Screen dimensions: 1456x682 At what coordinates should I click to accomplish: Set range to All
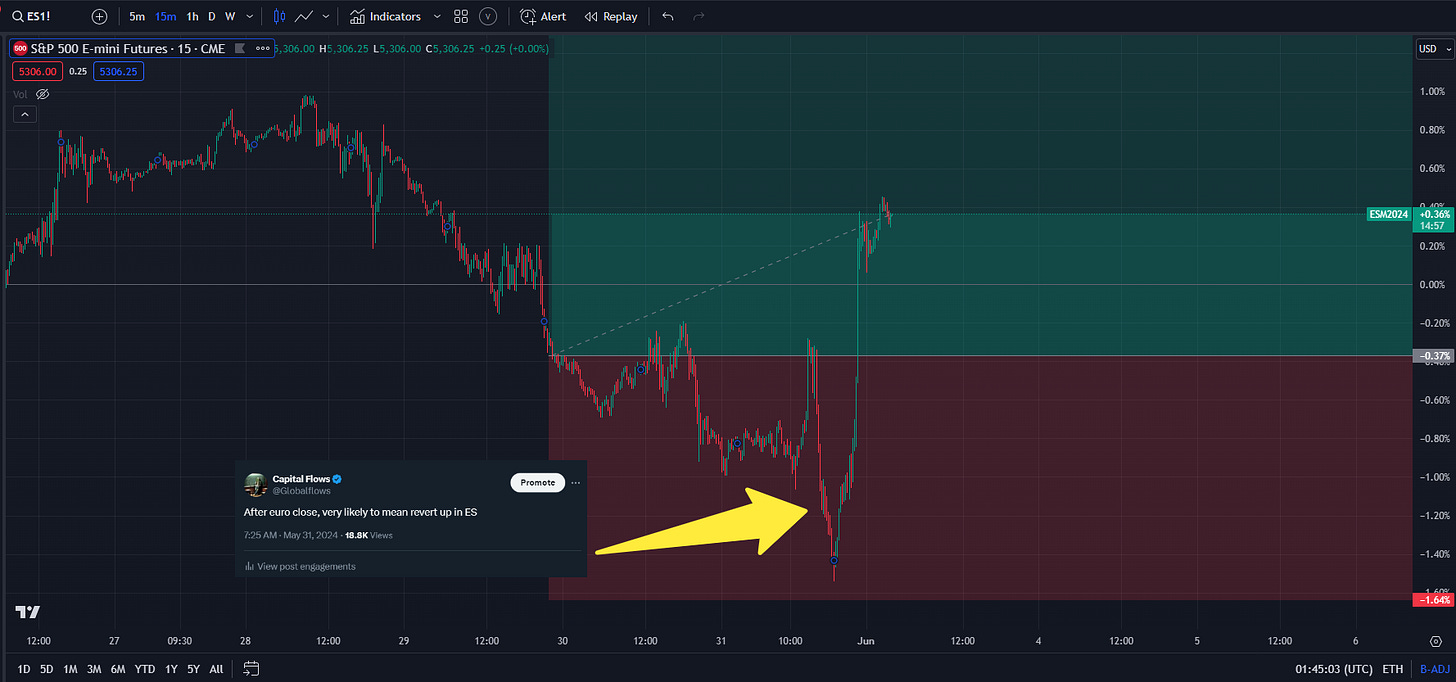click(x=216, y=668)
